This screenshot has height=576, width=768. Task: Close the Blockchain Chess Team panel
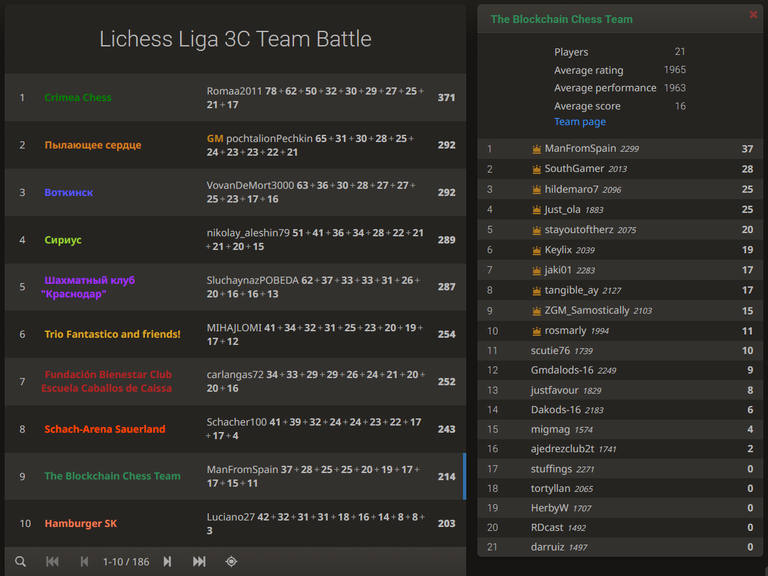[753, 15]
